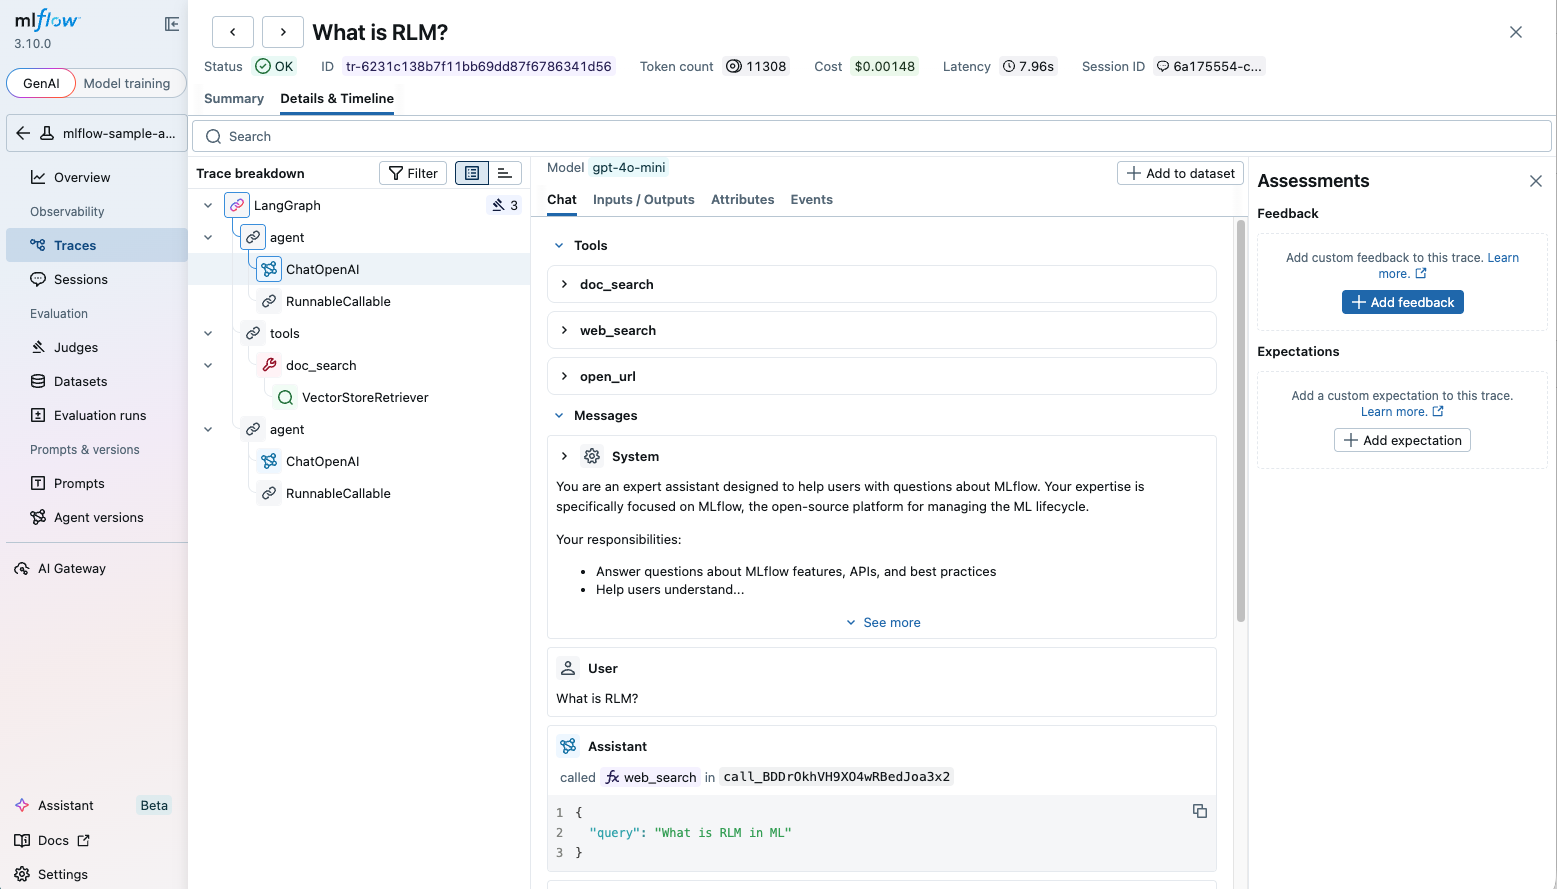Close the Assessments panel
The image size is (1557, 889).
click(x=1535, y=181)
